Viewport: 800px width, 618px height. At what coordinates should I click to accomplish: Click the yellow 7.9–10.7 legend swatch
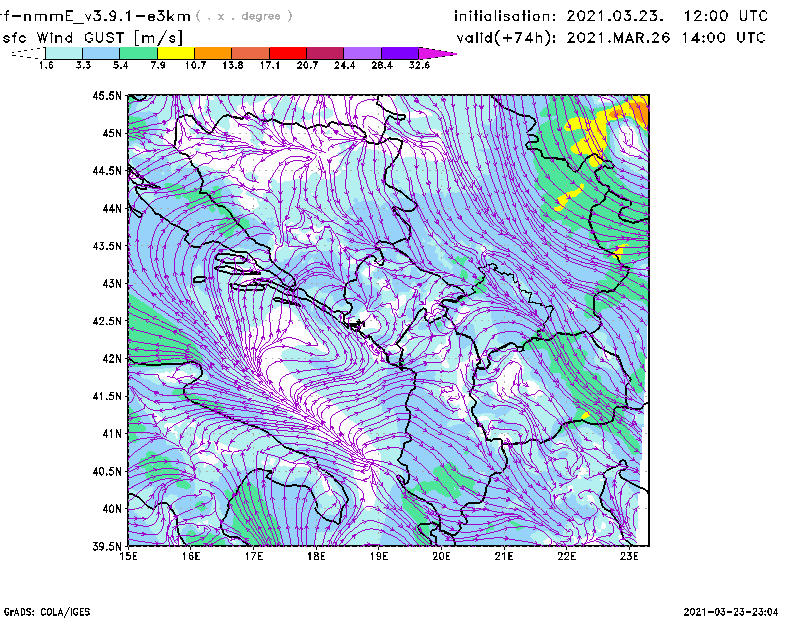click(x=176, y=53)
